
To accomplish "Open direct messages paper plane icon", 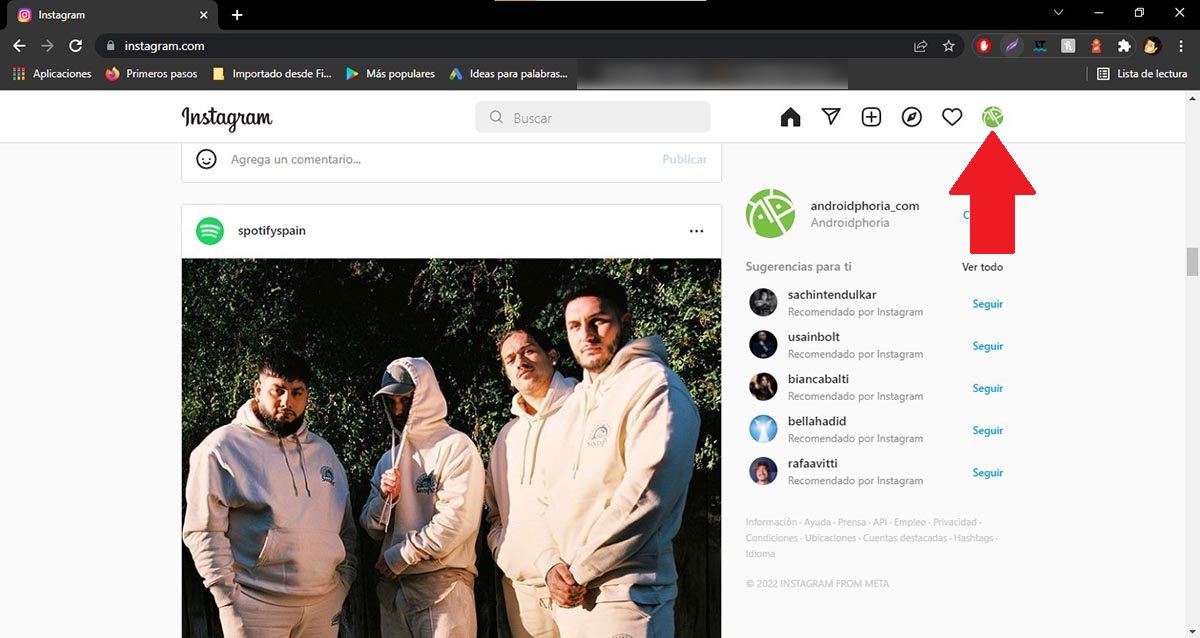I will click(831, 117).
